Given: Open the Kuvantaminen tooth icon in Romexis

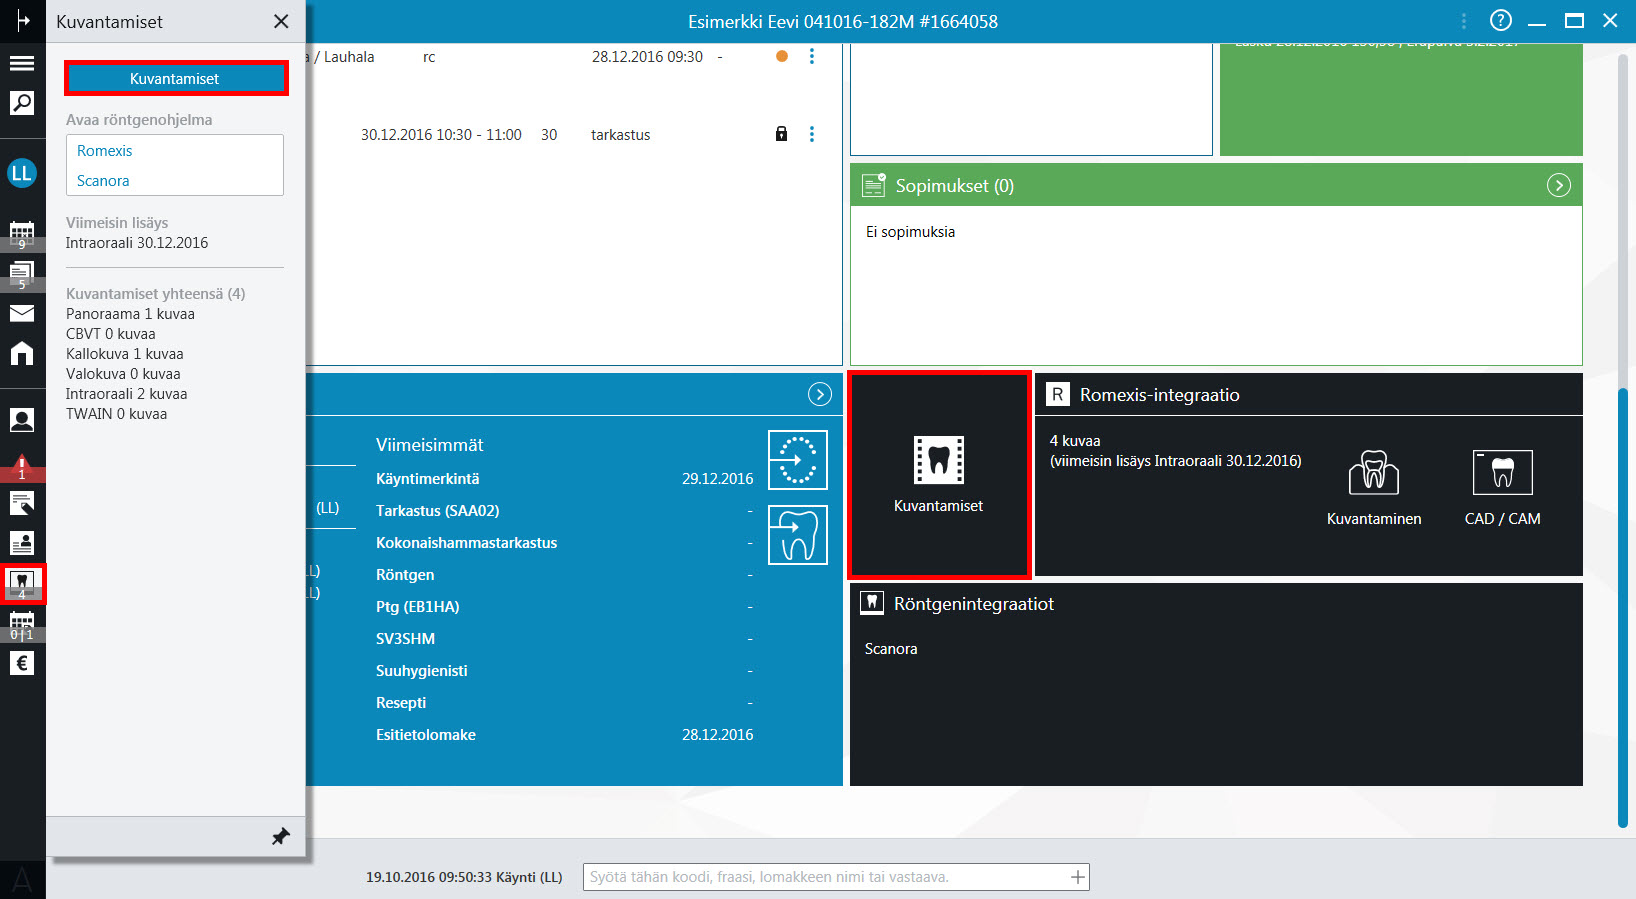Looking at the screenshot, I should pos(1374,472).
